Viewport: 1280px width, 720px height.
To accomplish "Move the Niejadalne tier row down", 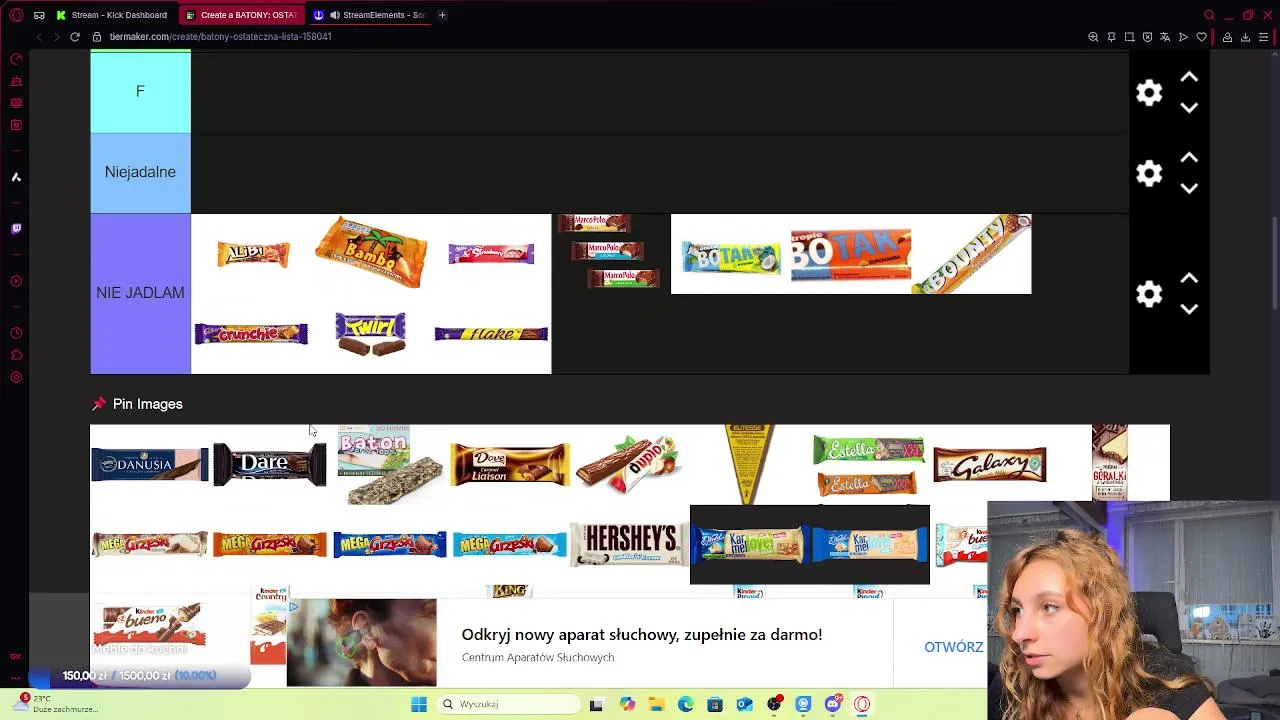I will 1189,189.
